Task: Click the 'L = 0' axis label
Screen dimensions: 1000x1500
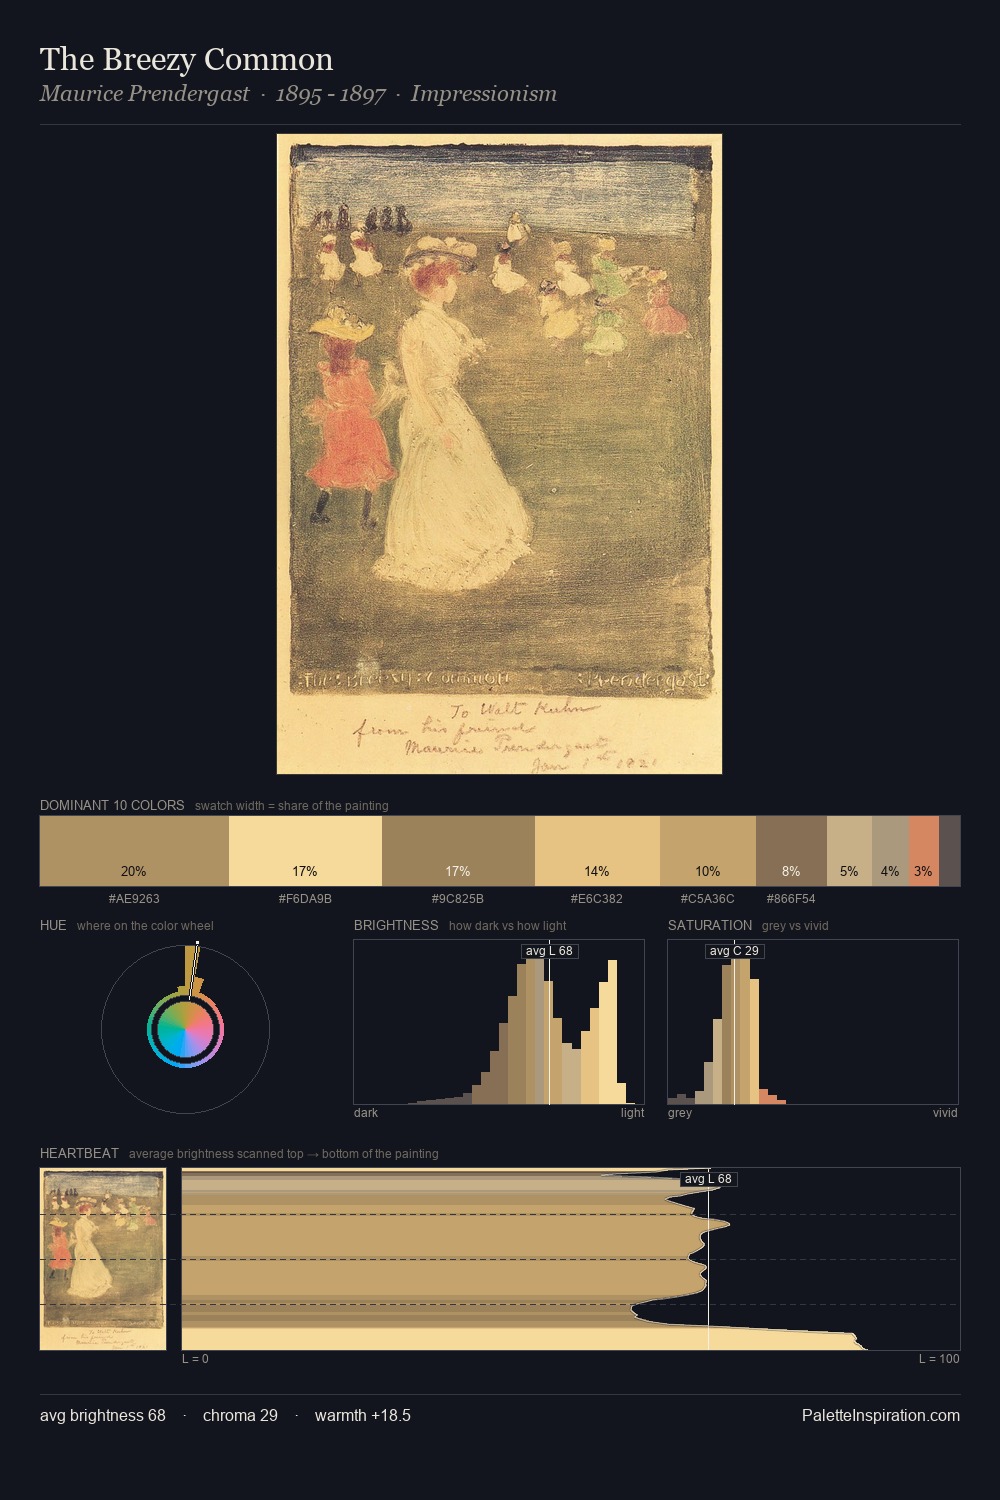Action: tap(195, 1359)
